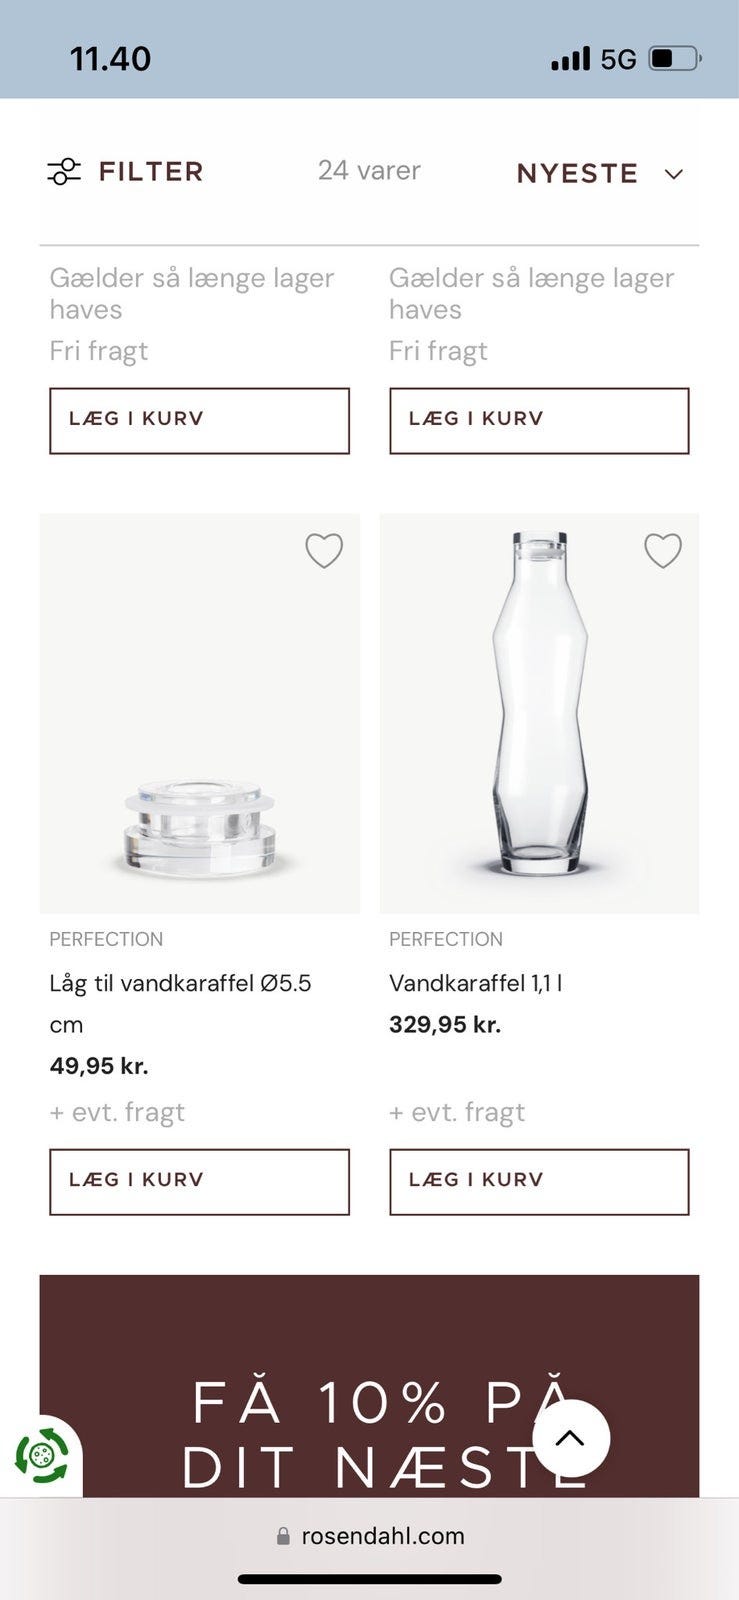Open the water carafe product image
The width and height of the screenshot is (739, 1600).
tap(539, 712)
